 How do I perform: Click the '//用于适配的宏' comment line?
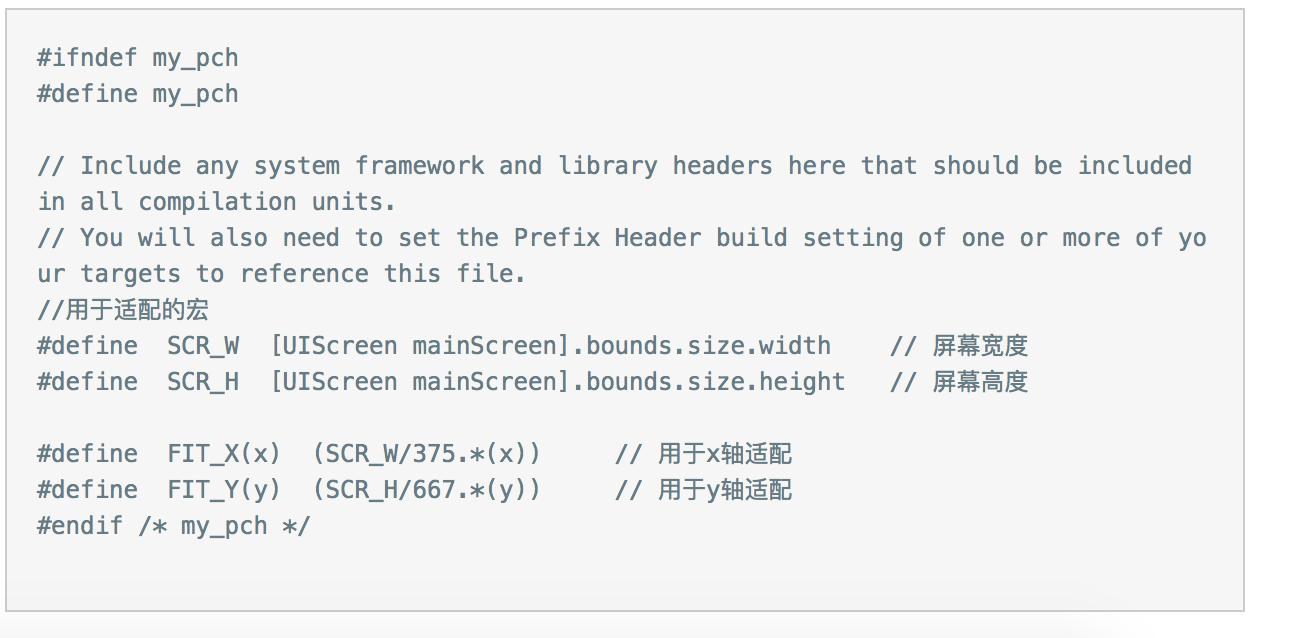click(x=123, y=310)
